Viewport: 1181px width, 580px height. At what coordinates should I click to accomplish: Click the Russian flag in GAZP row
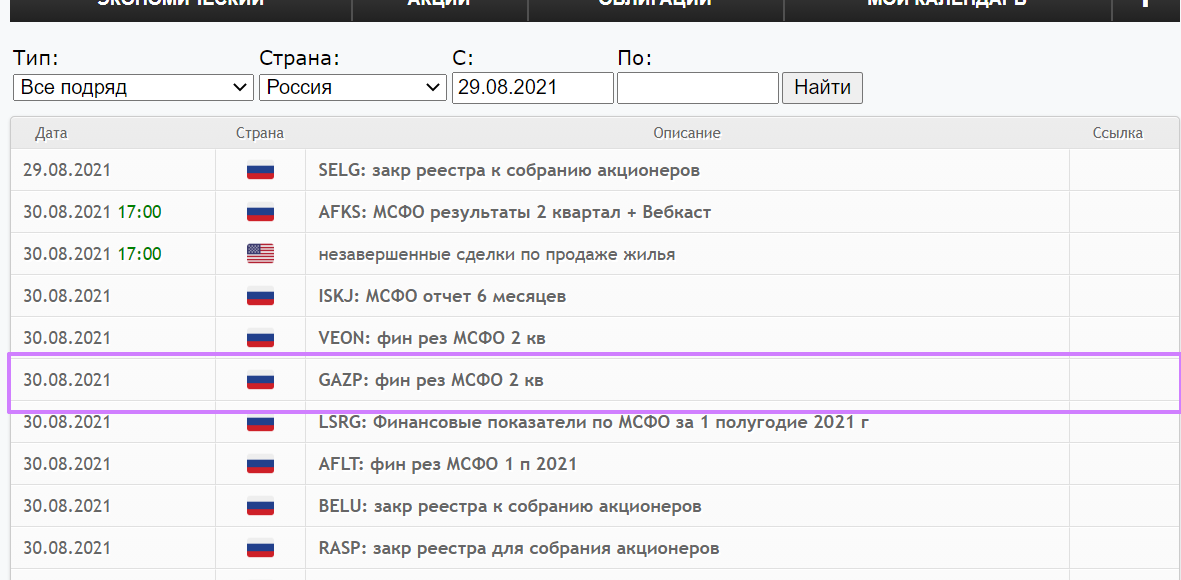point(261,381)
